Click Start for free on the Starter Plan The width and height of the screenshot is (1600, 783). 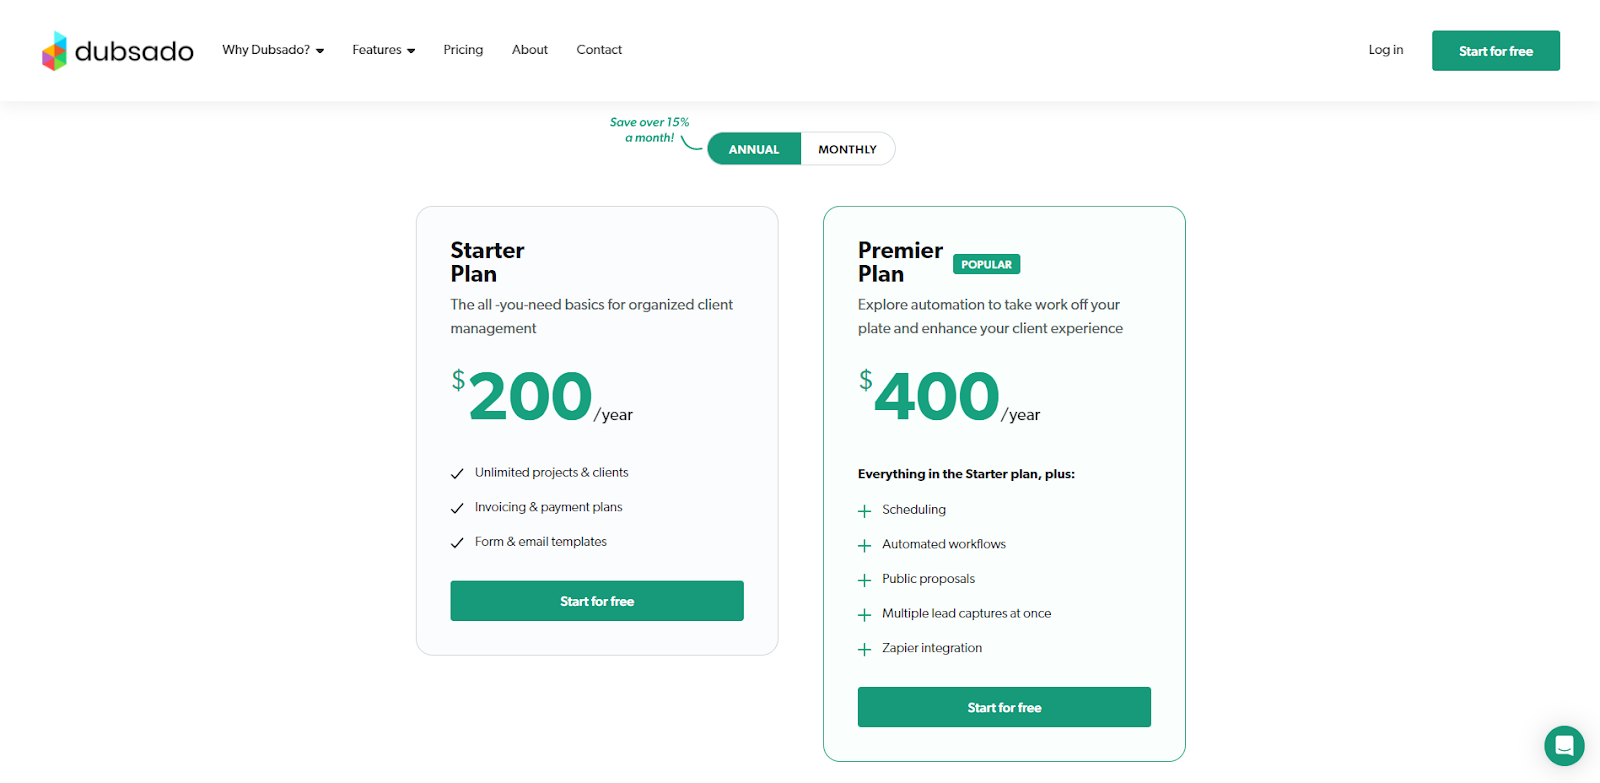596,601
